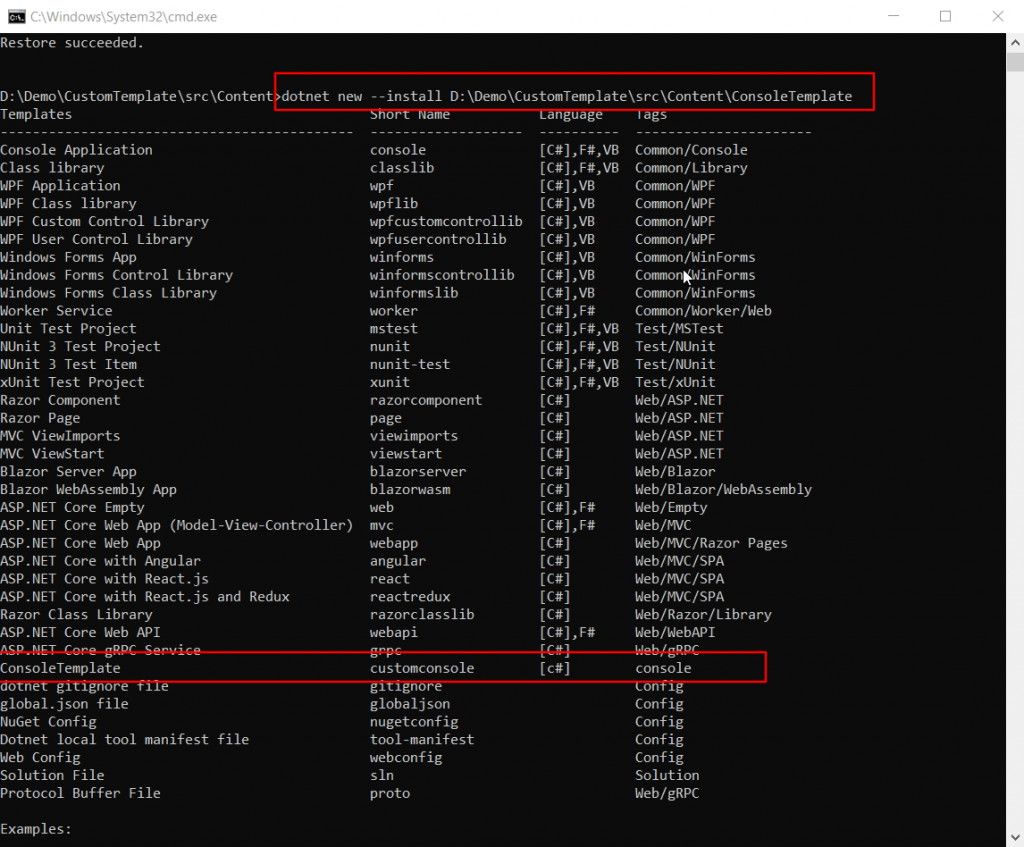Click the vertical scrollbar thumb

tap(1015, 63)
